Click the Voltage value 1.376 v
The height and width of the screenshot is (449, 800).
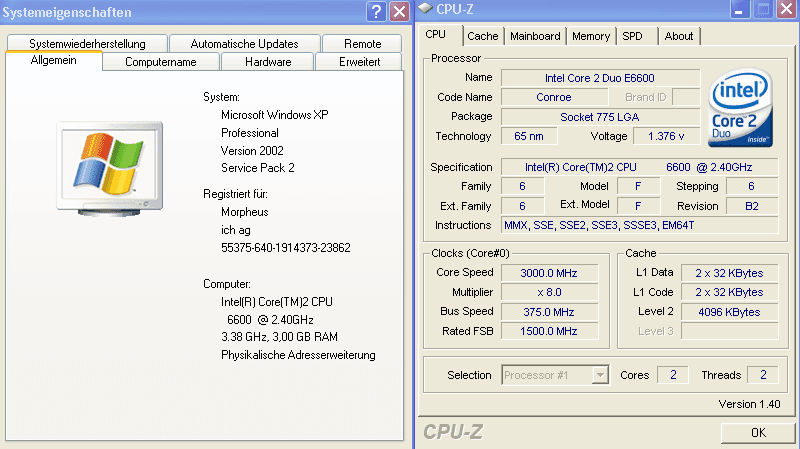tap(666, 136)
